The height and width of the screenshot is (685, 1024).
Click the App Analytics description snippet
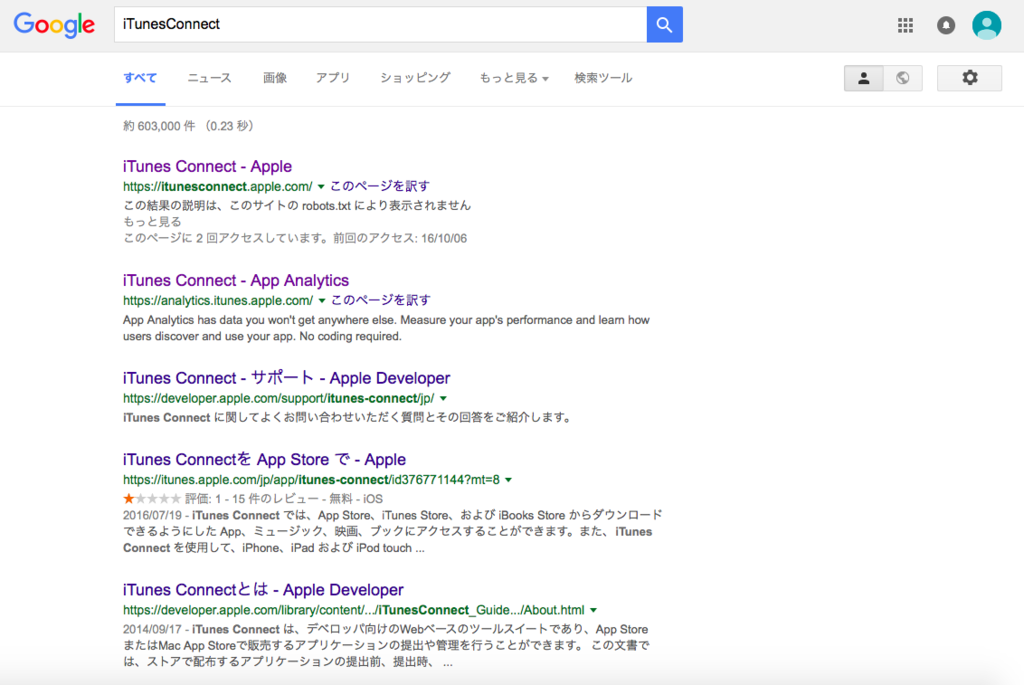tap(386, 328)
